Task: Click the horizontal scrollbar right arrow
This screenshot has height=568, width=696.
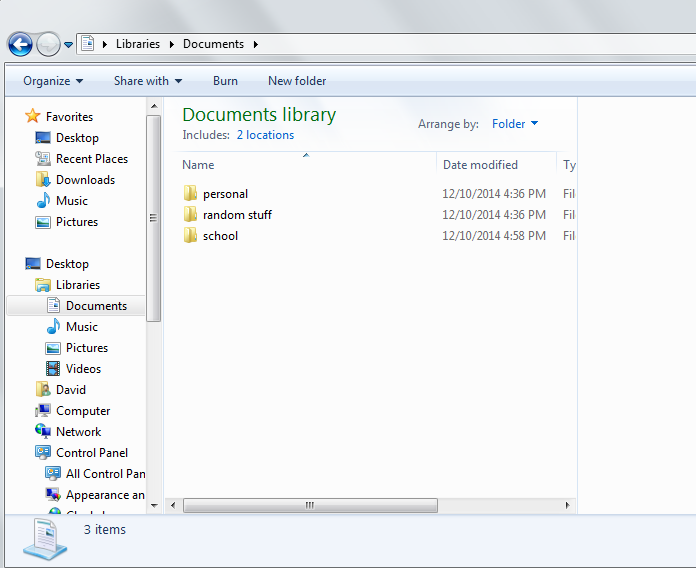Action: click(567, 505)
